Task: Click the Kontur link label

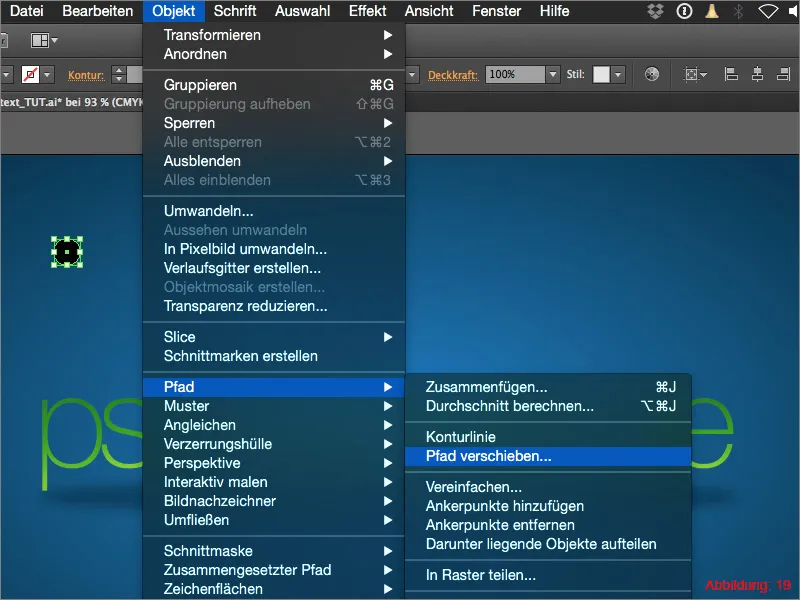Action: coord(86,76)
